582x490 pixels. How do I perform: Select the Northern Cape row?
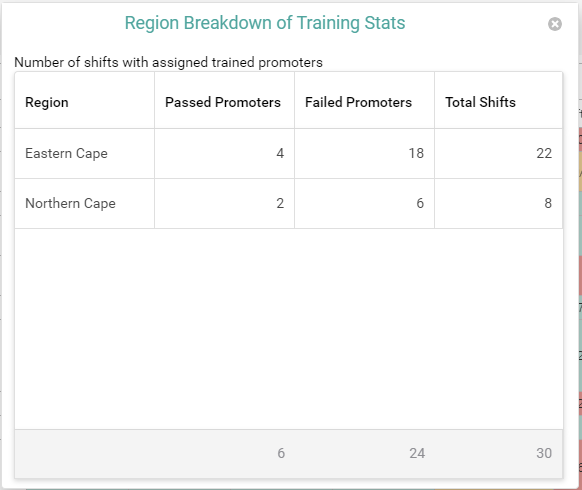289,203
